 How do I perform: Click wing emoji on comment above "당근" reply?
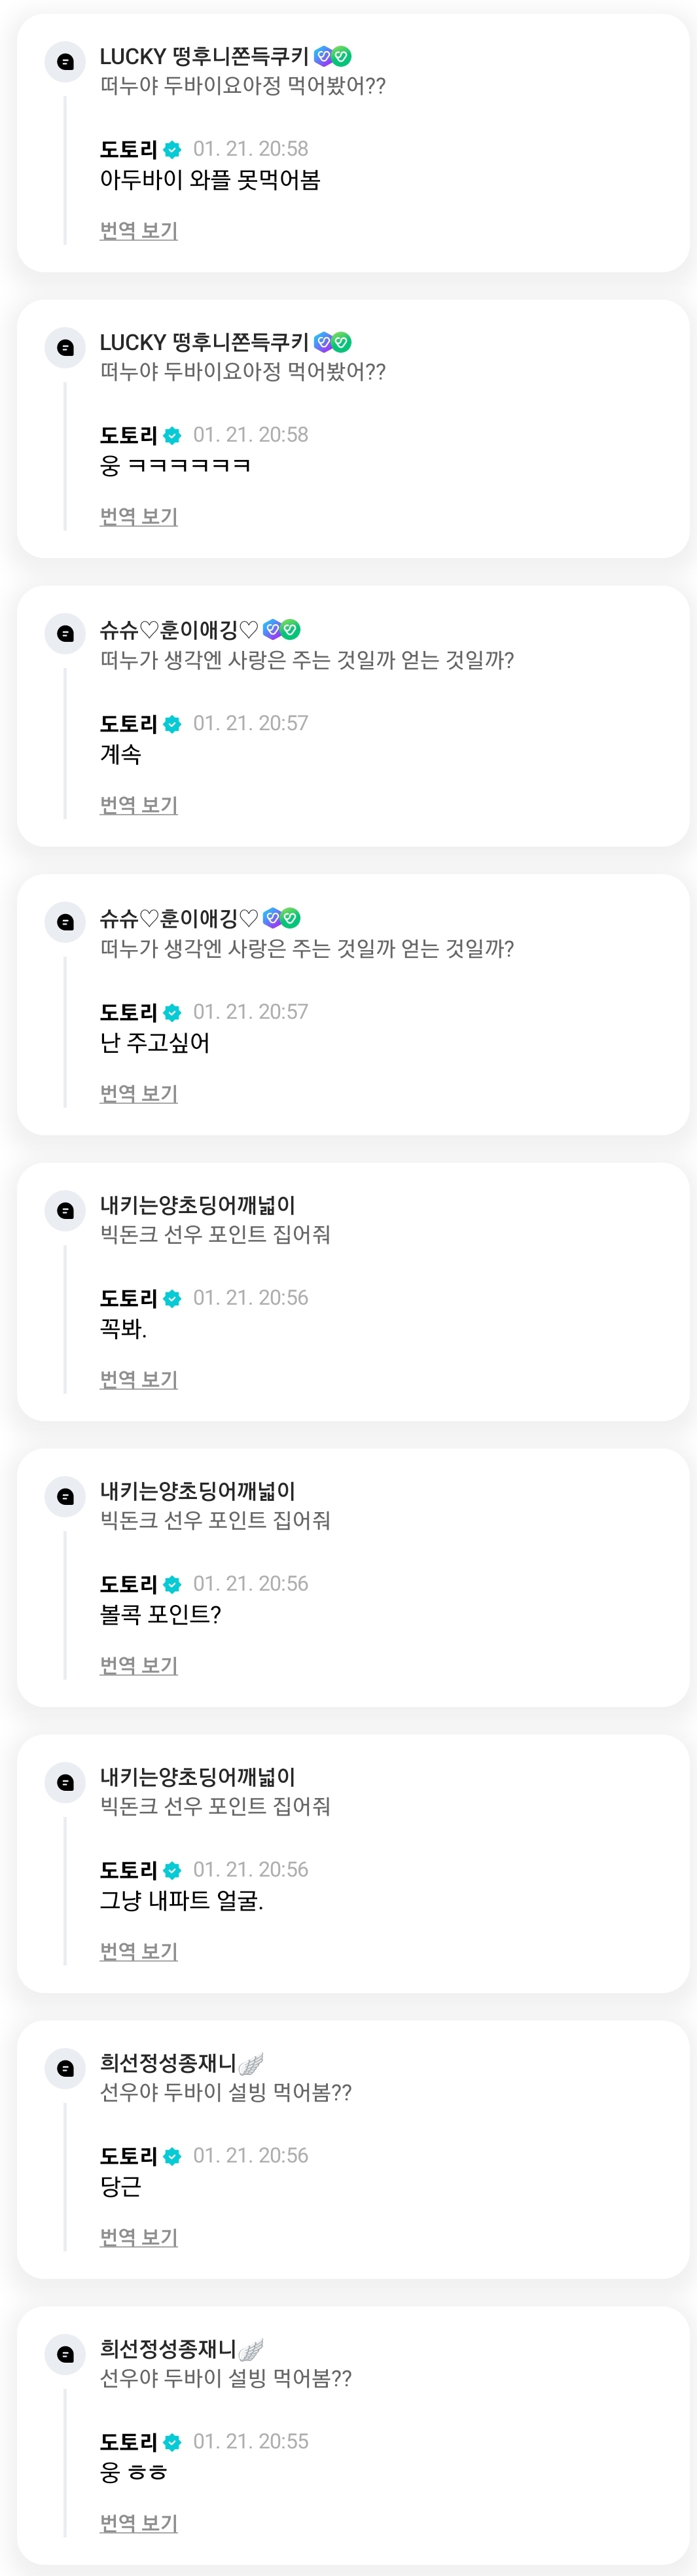click(251, 2063)
